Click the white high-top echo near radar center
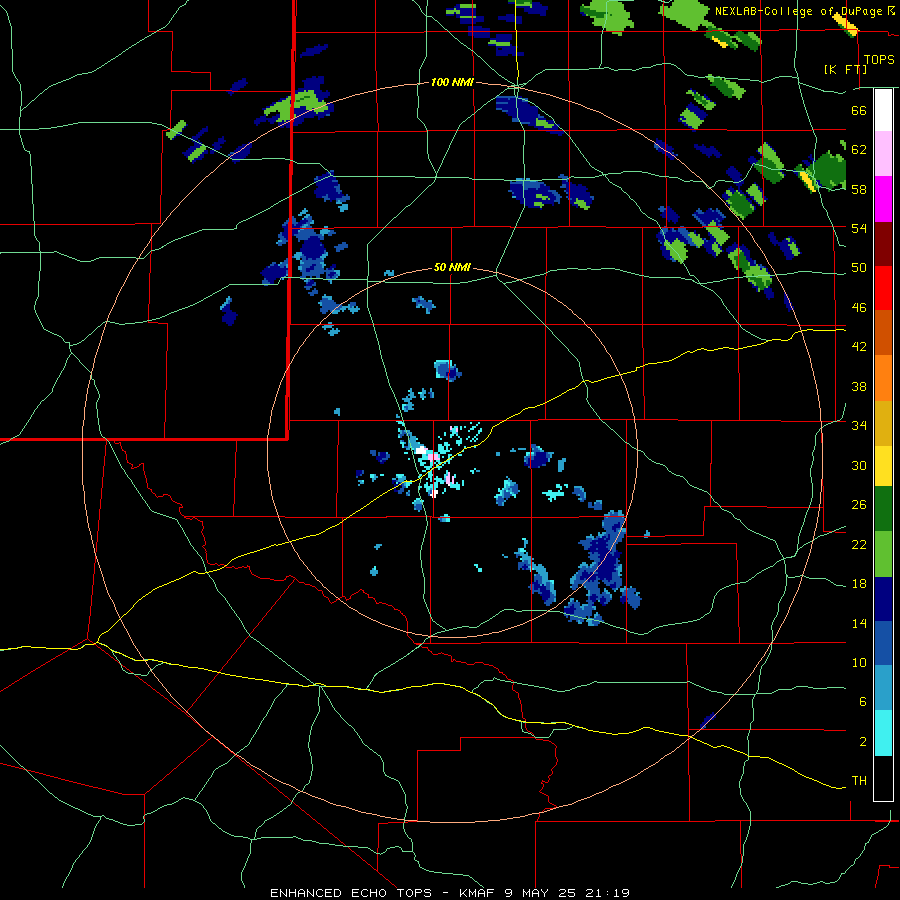The width and height of the screenshot is (900, 900). 421,451
